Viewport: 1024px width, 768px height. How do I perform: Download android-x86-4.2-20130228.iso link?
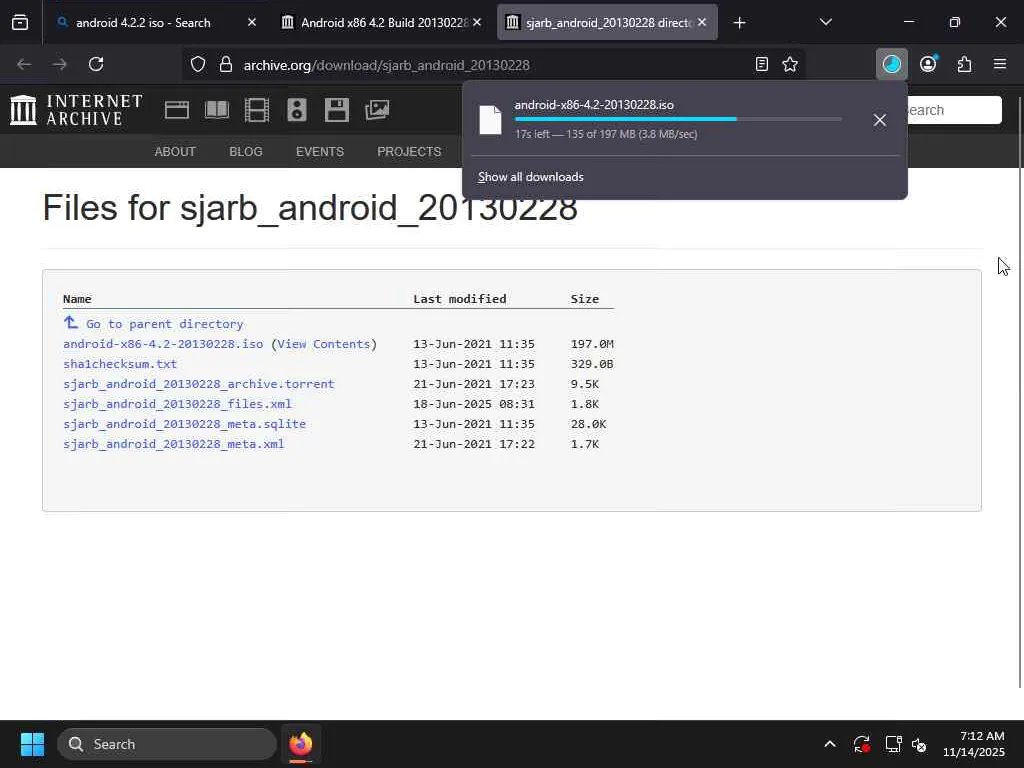coord(163,344)
